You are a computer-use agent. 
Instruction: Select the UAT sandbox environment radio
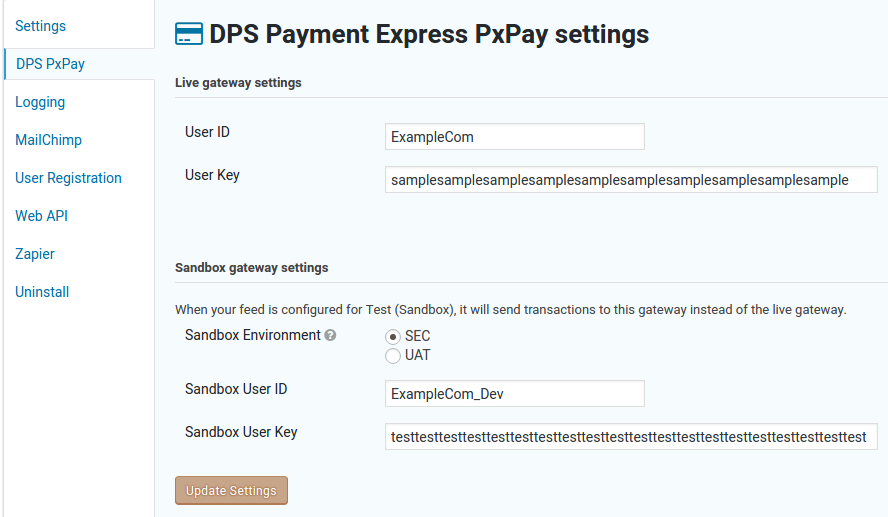pyautogui.click(x=393, y=356)
